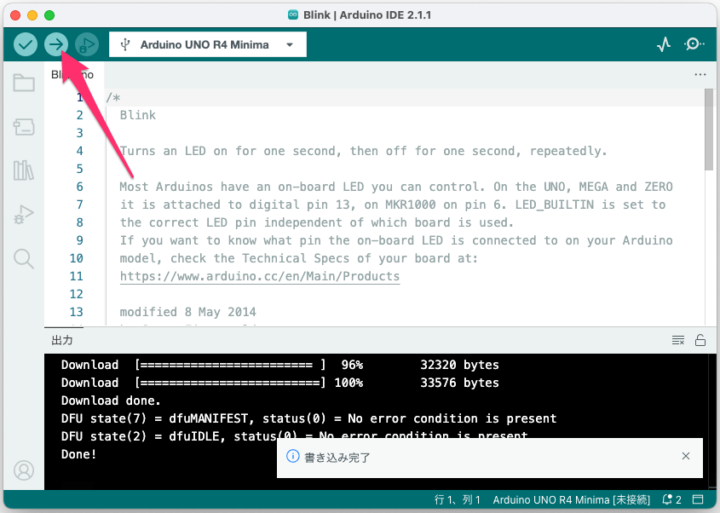Start the Debug button in toolbar
The height and width of the screenshot is (513, 720).
[x=87, y=45]
